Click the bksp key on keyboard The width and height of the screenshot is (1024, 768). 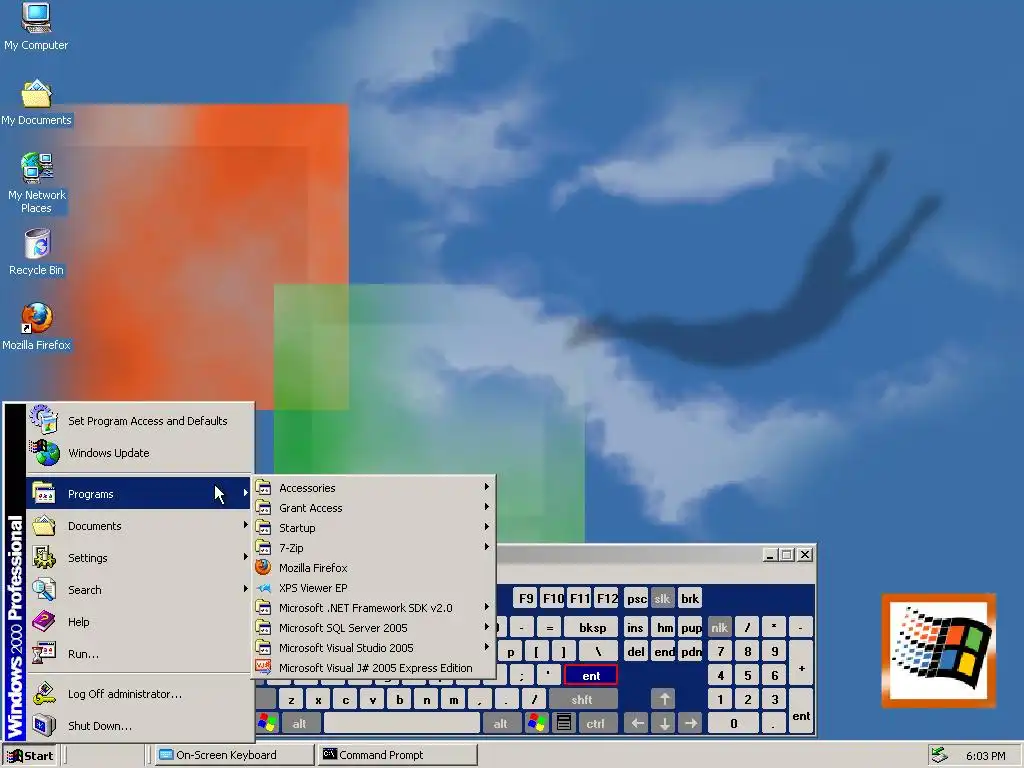coord(592,628)
